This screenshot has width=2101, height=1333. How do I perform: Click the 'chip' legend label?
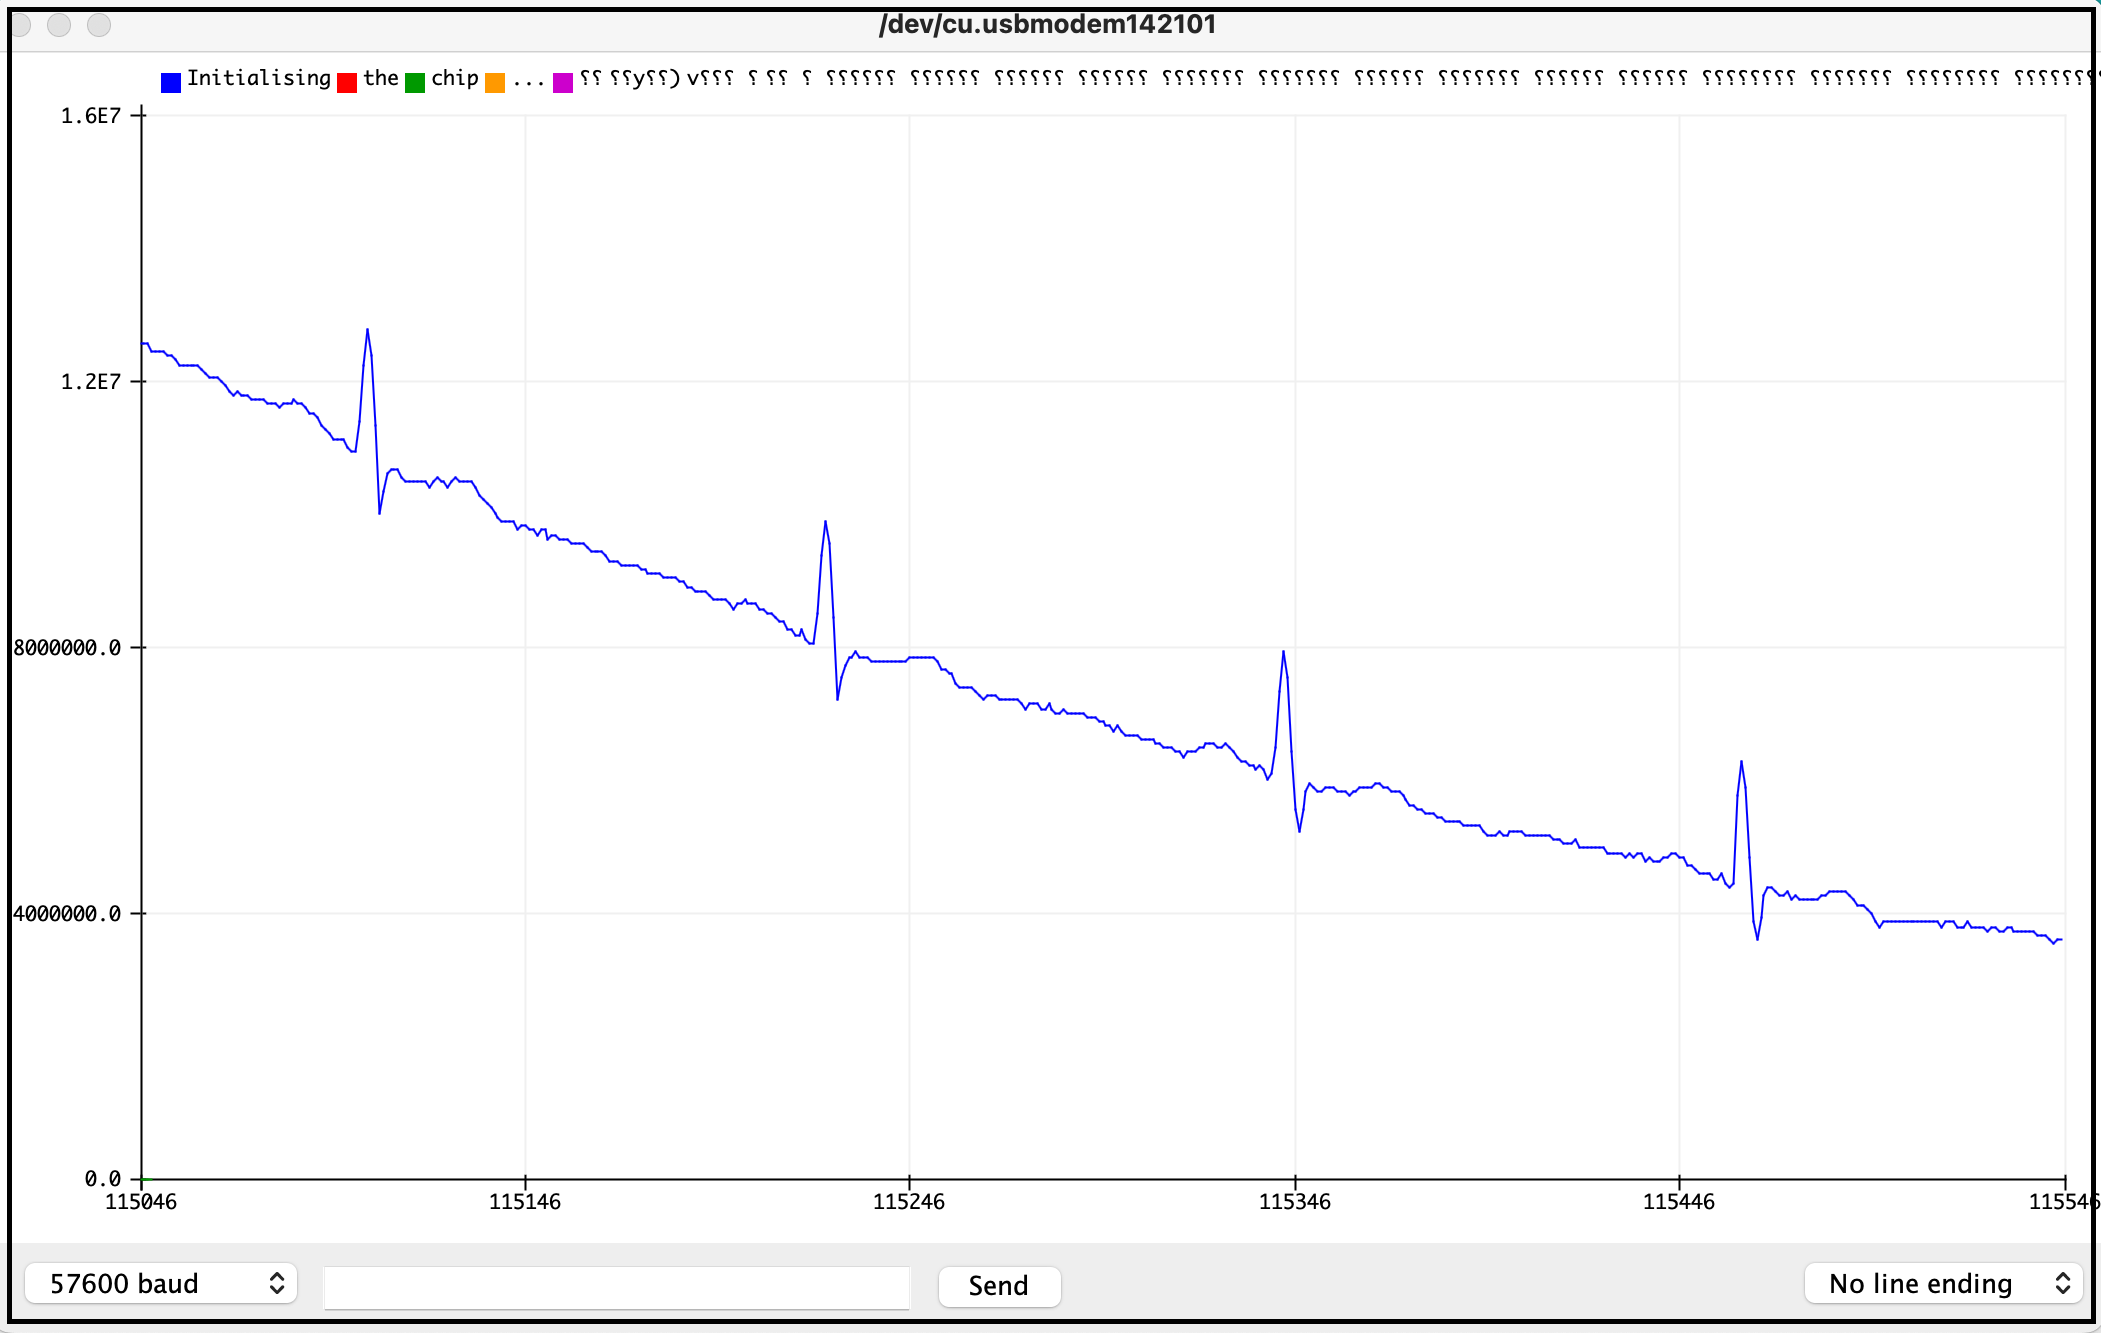(x=455, y=78)
